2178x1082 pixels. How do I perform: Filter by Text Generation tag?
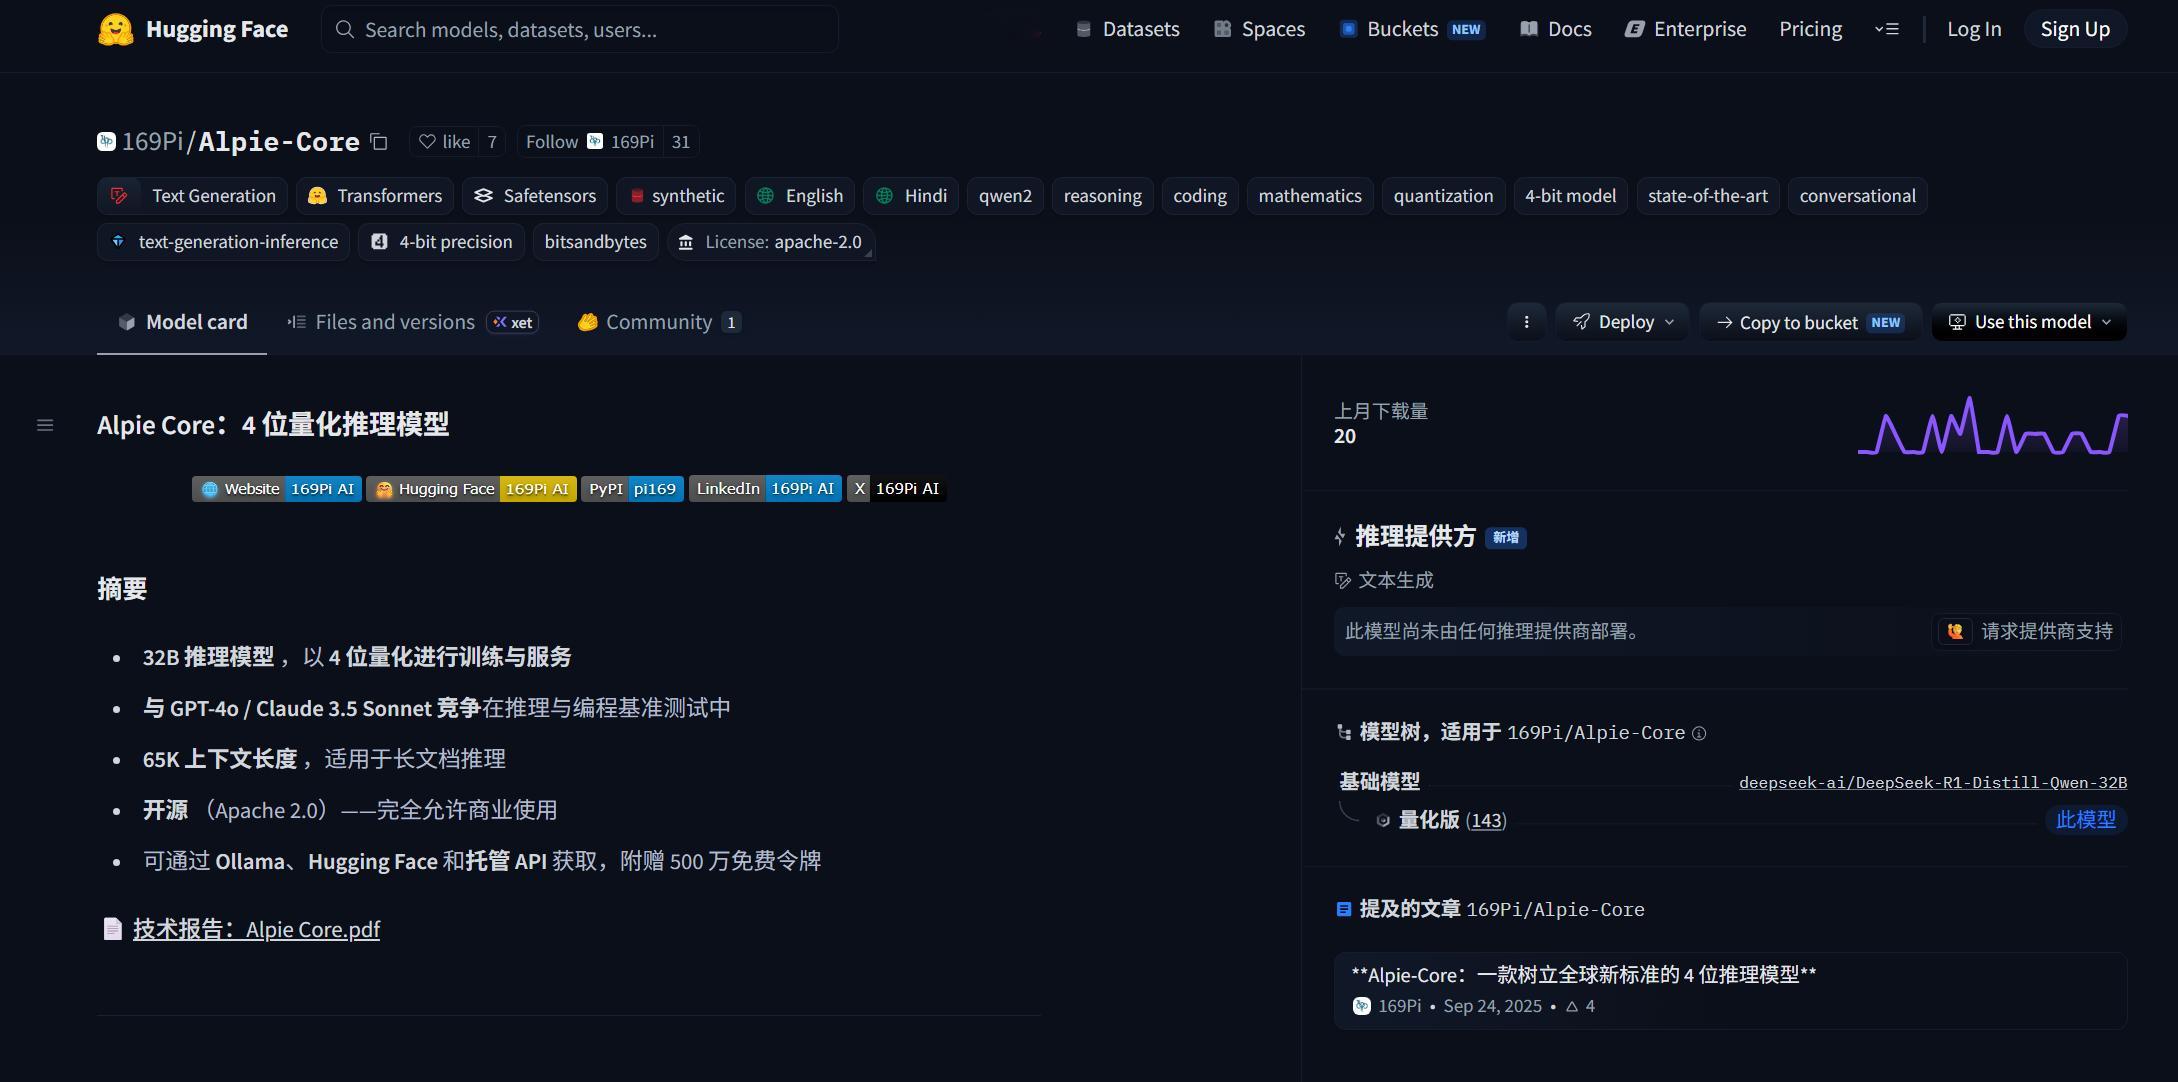click(x=193, y=196)
